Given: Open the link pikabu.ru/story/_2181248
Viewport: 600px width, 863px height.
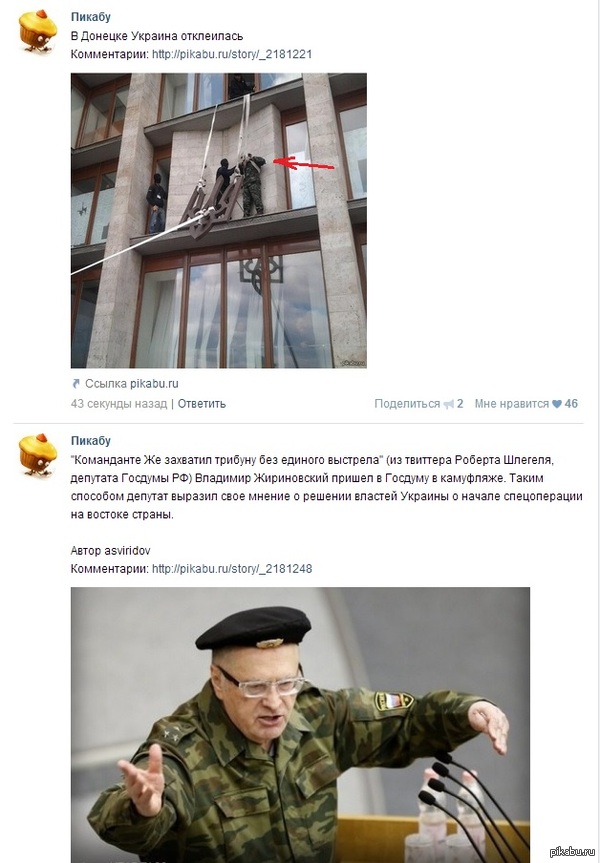Looking at the screenshot, I should click(x=232, y=569).
